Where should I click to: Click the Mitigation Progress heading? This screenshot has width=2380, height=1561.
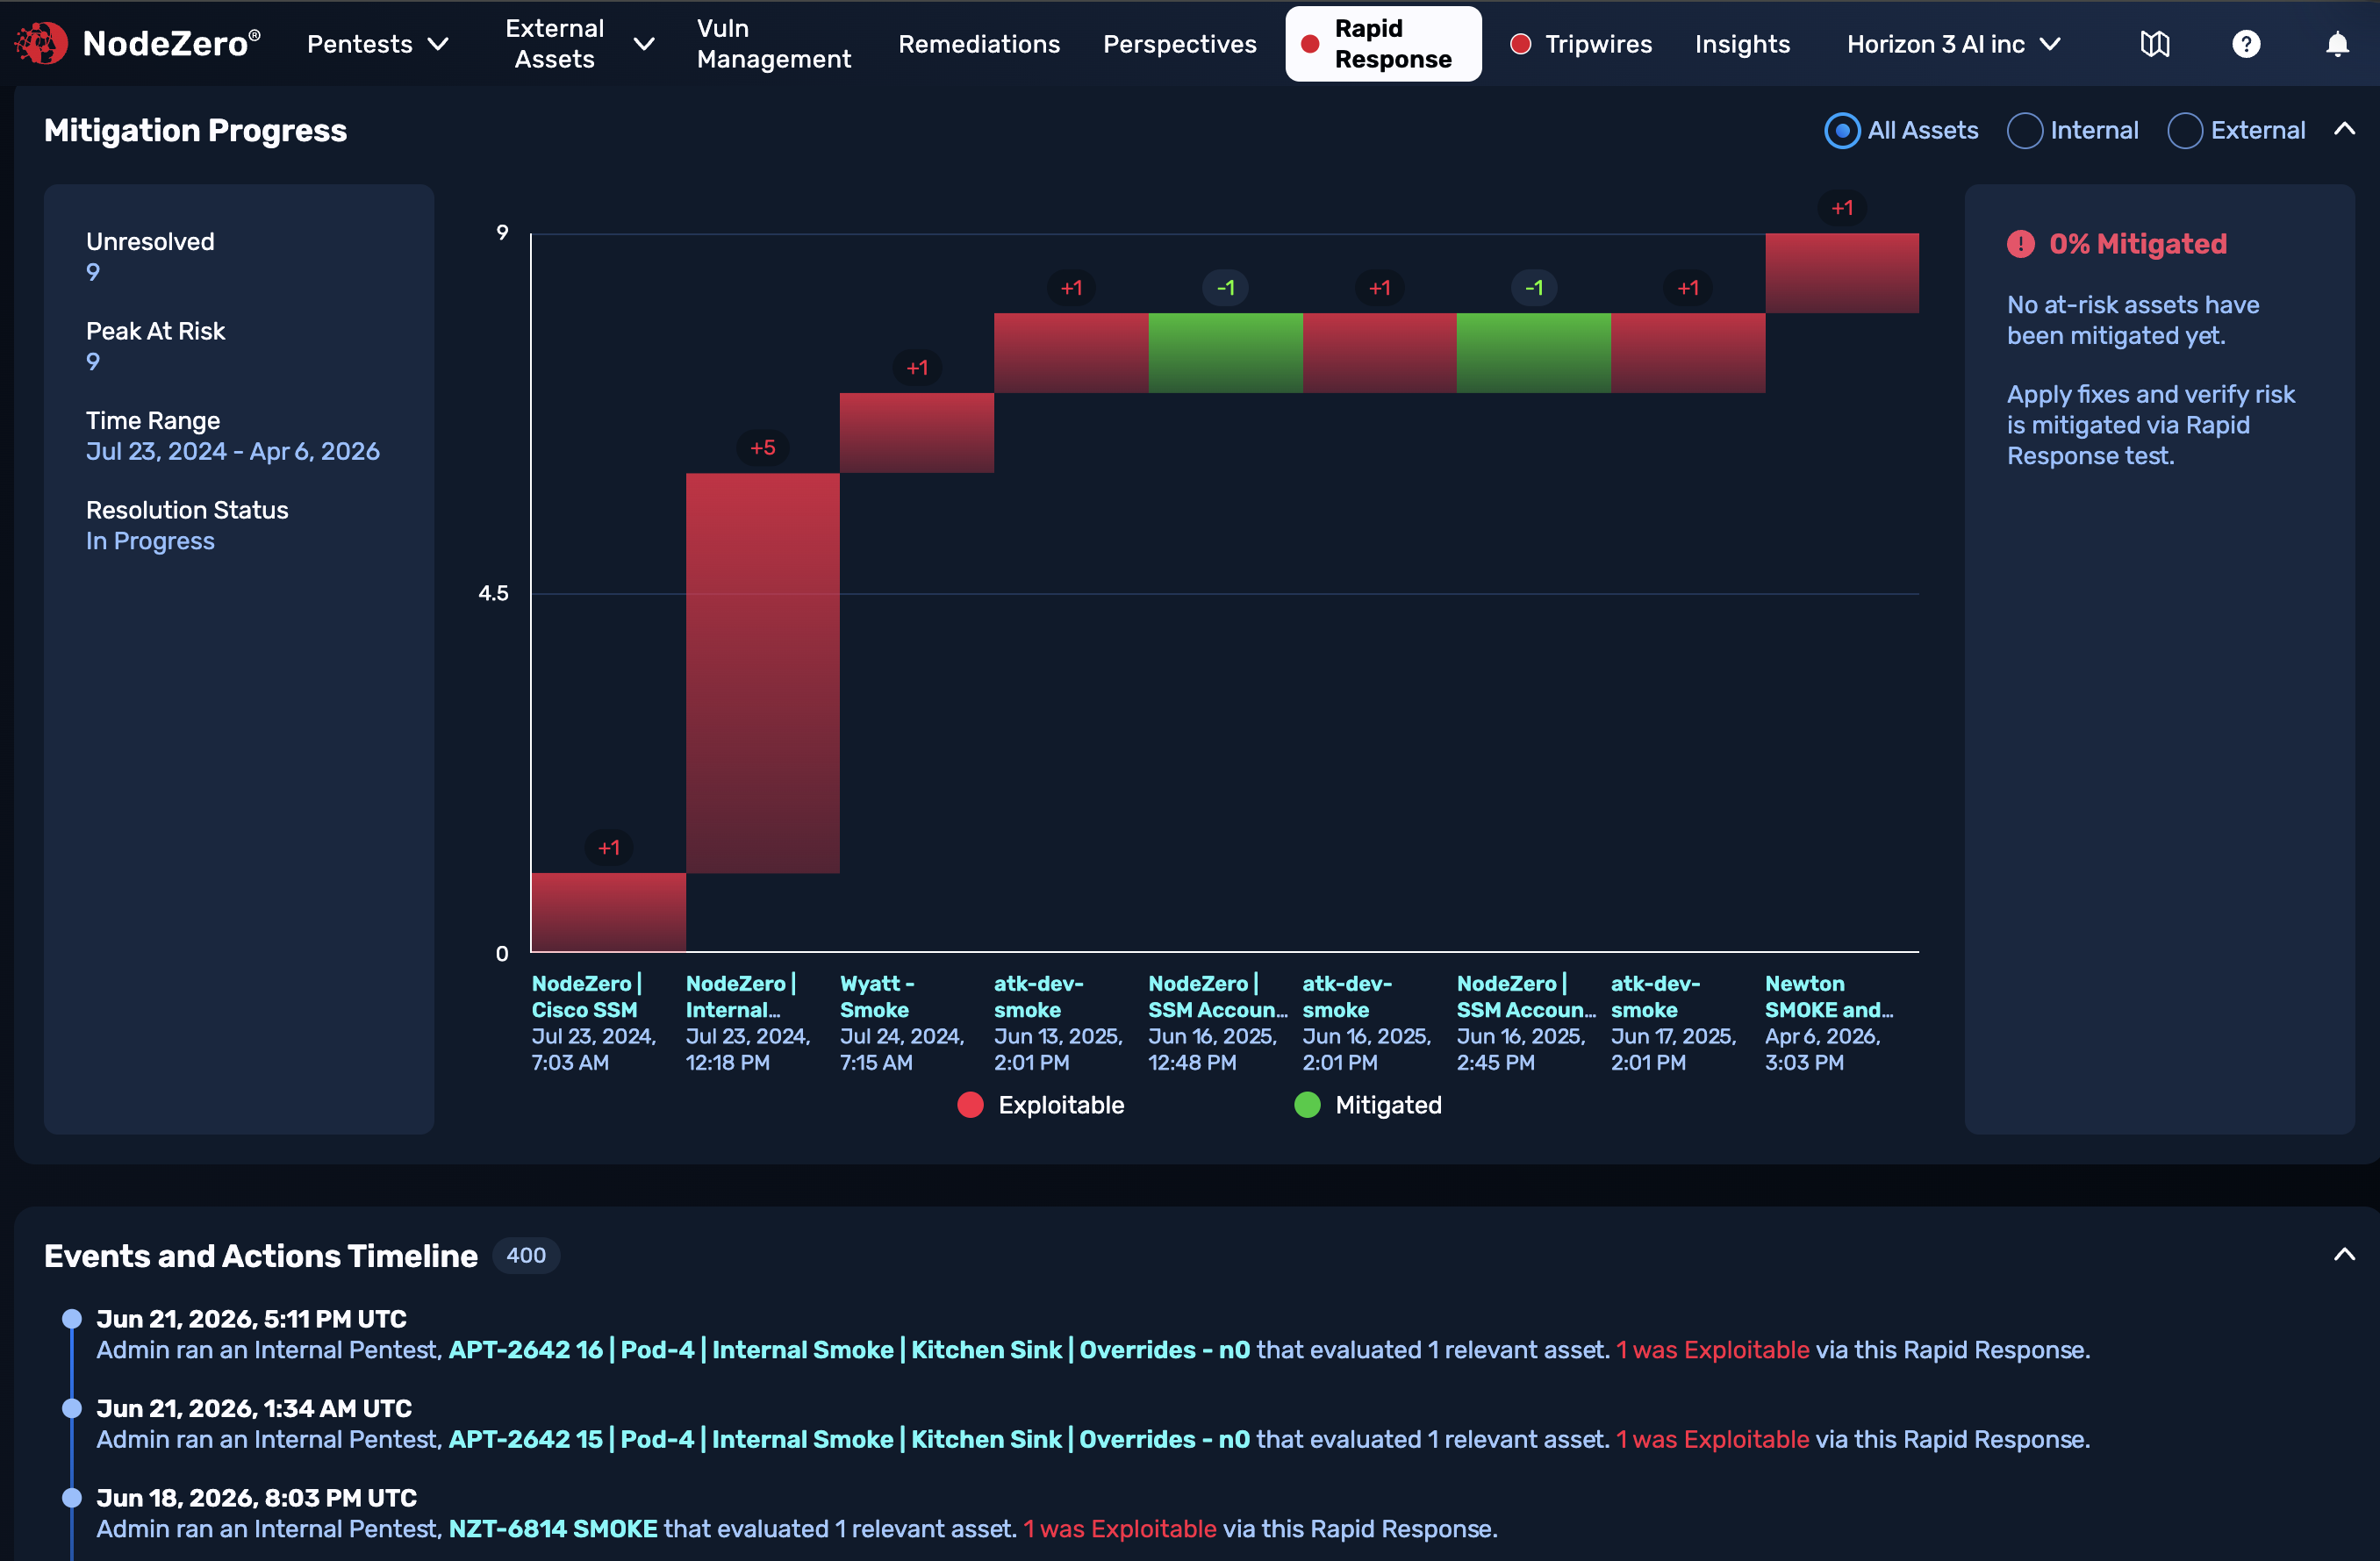coord(195,131)
